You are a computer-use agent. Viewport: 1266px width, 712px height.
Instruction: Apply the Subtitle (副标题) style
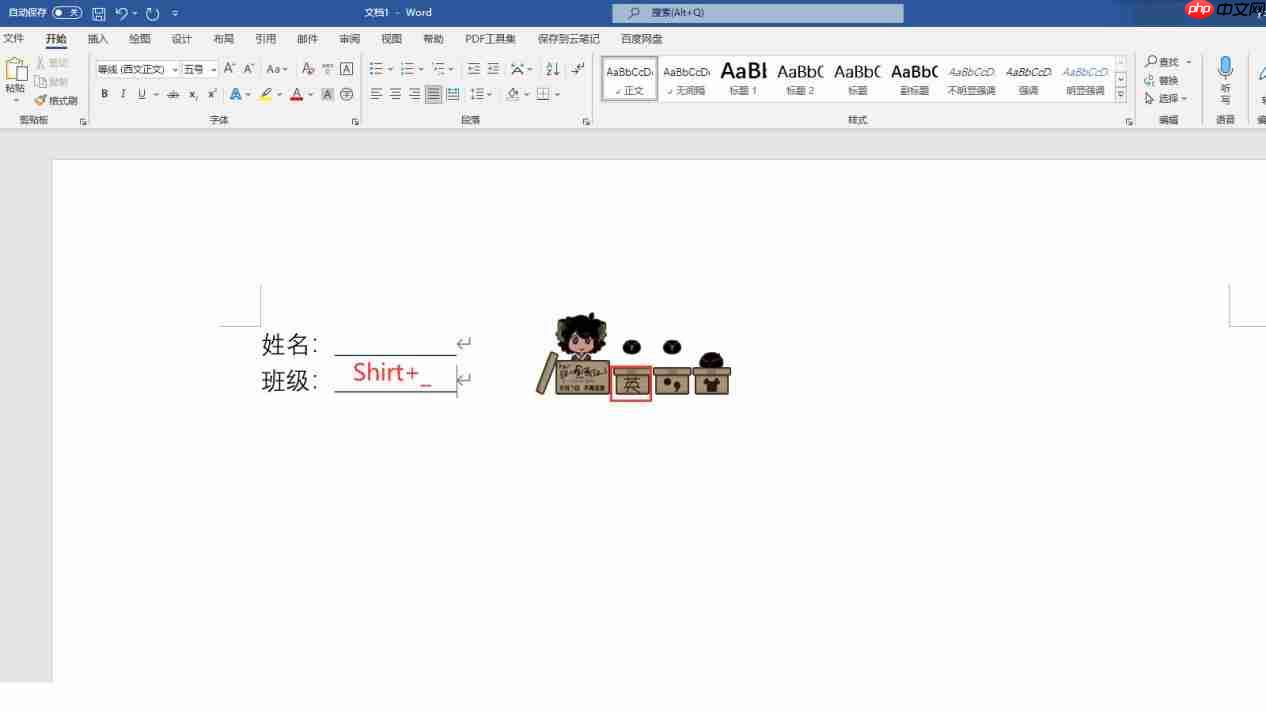pyautogui.click(x=914, y=79)
